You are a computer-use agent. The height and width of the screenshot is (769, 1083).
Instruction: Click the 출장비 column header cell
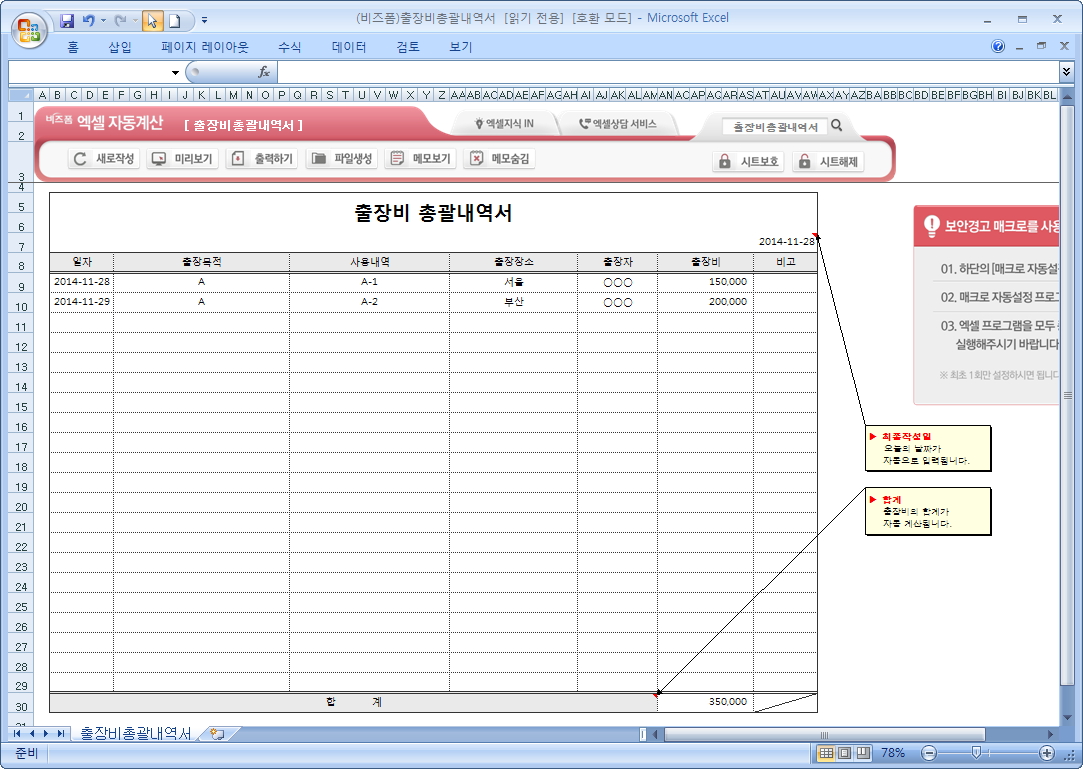point(705,262)
